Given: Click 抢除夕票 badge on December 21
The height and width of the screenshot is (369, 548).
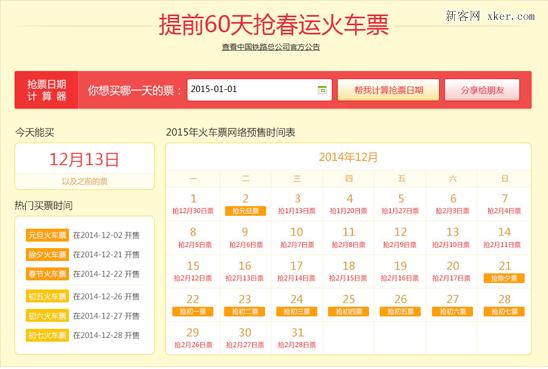Looking at the screenshot, I should point(504,278).
